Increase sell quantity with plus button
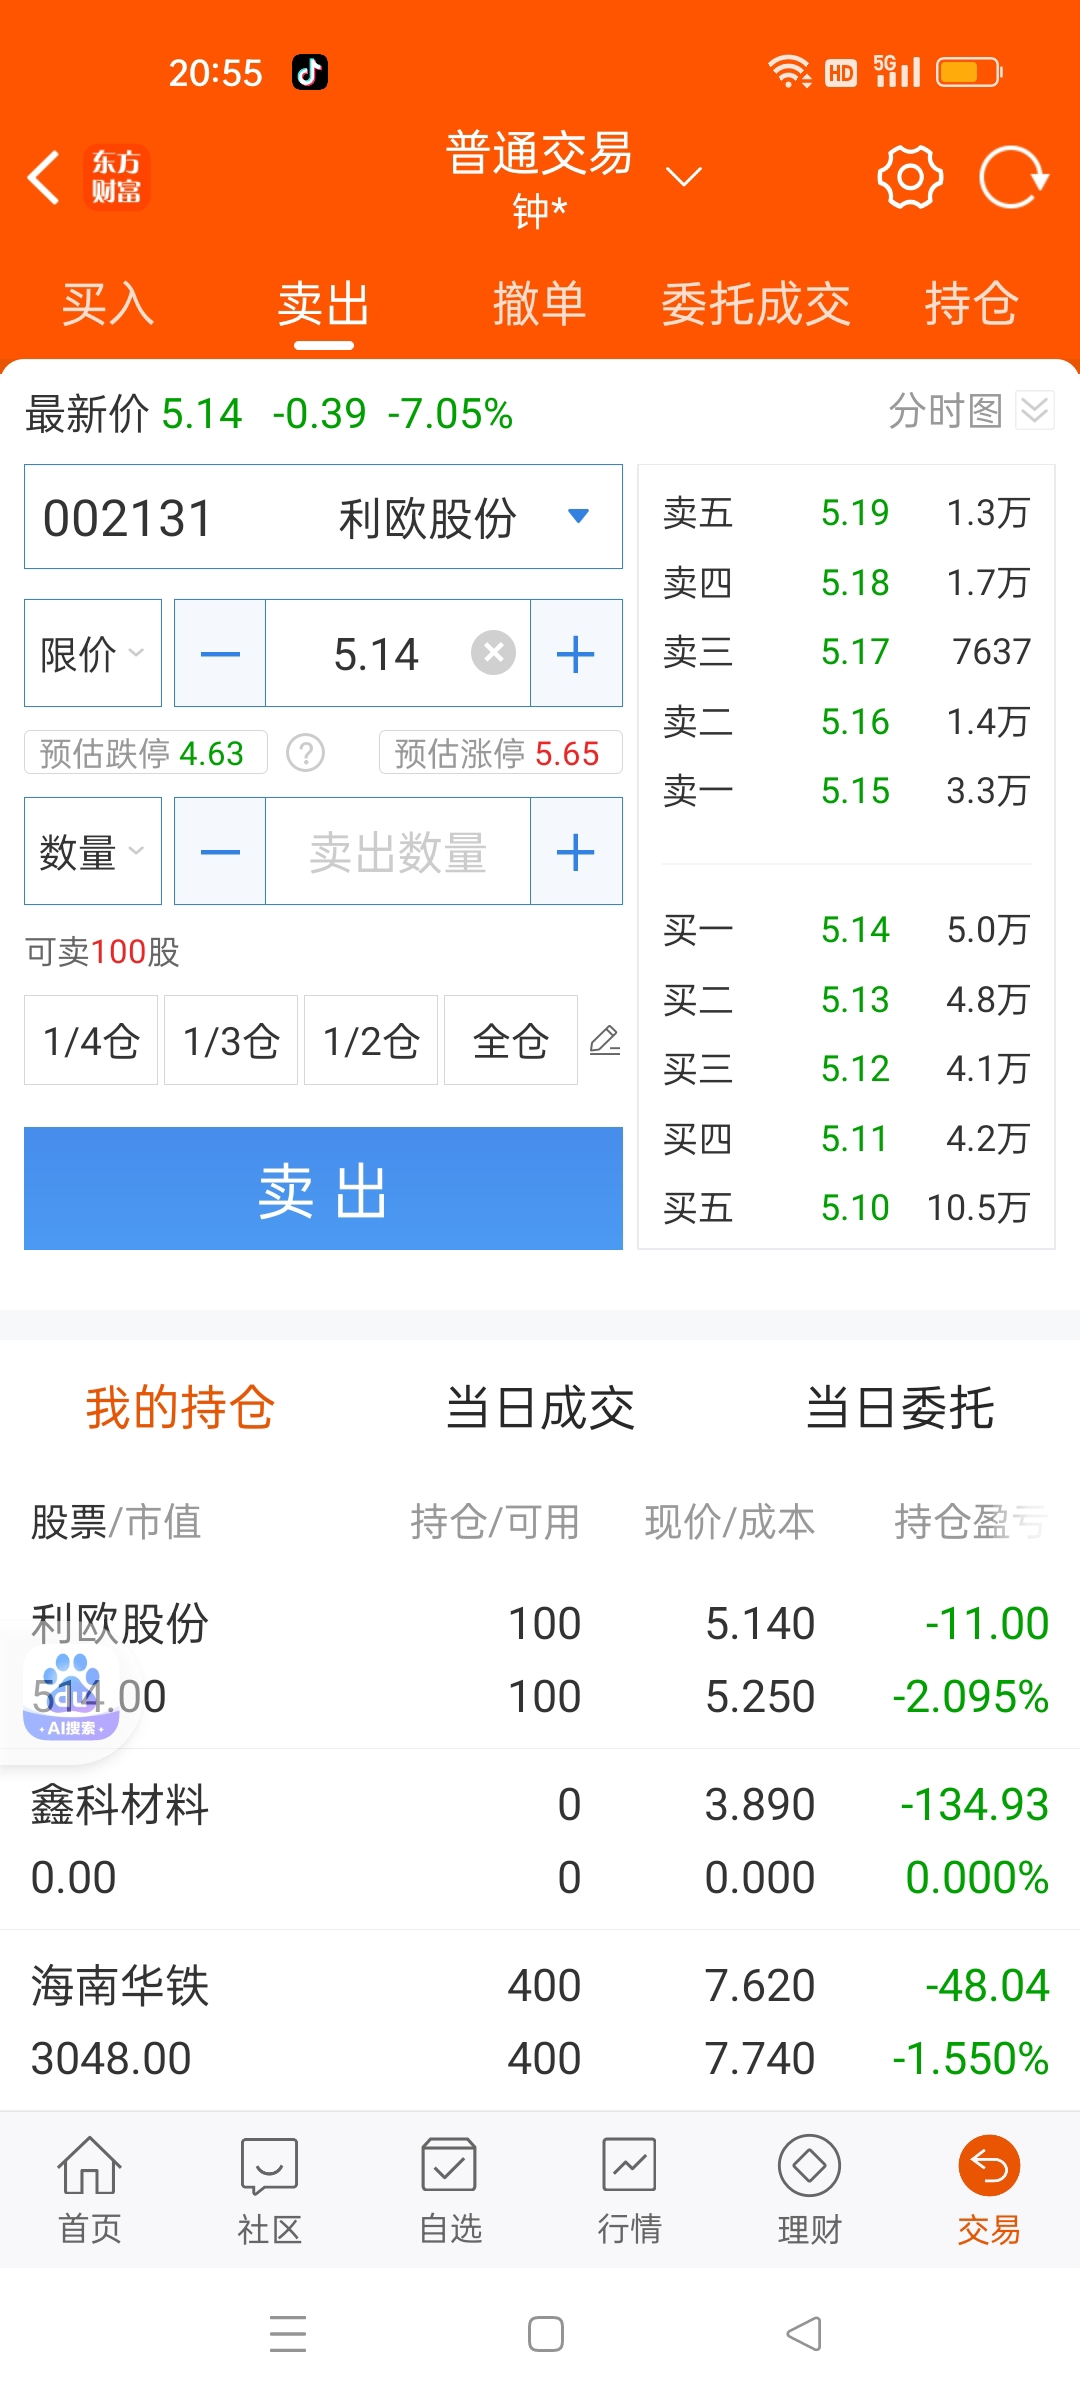 (576, 851)
